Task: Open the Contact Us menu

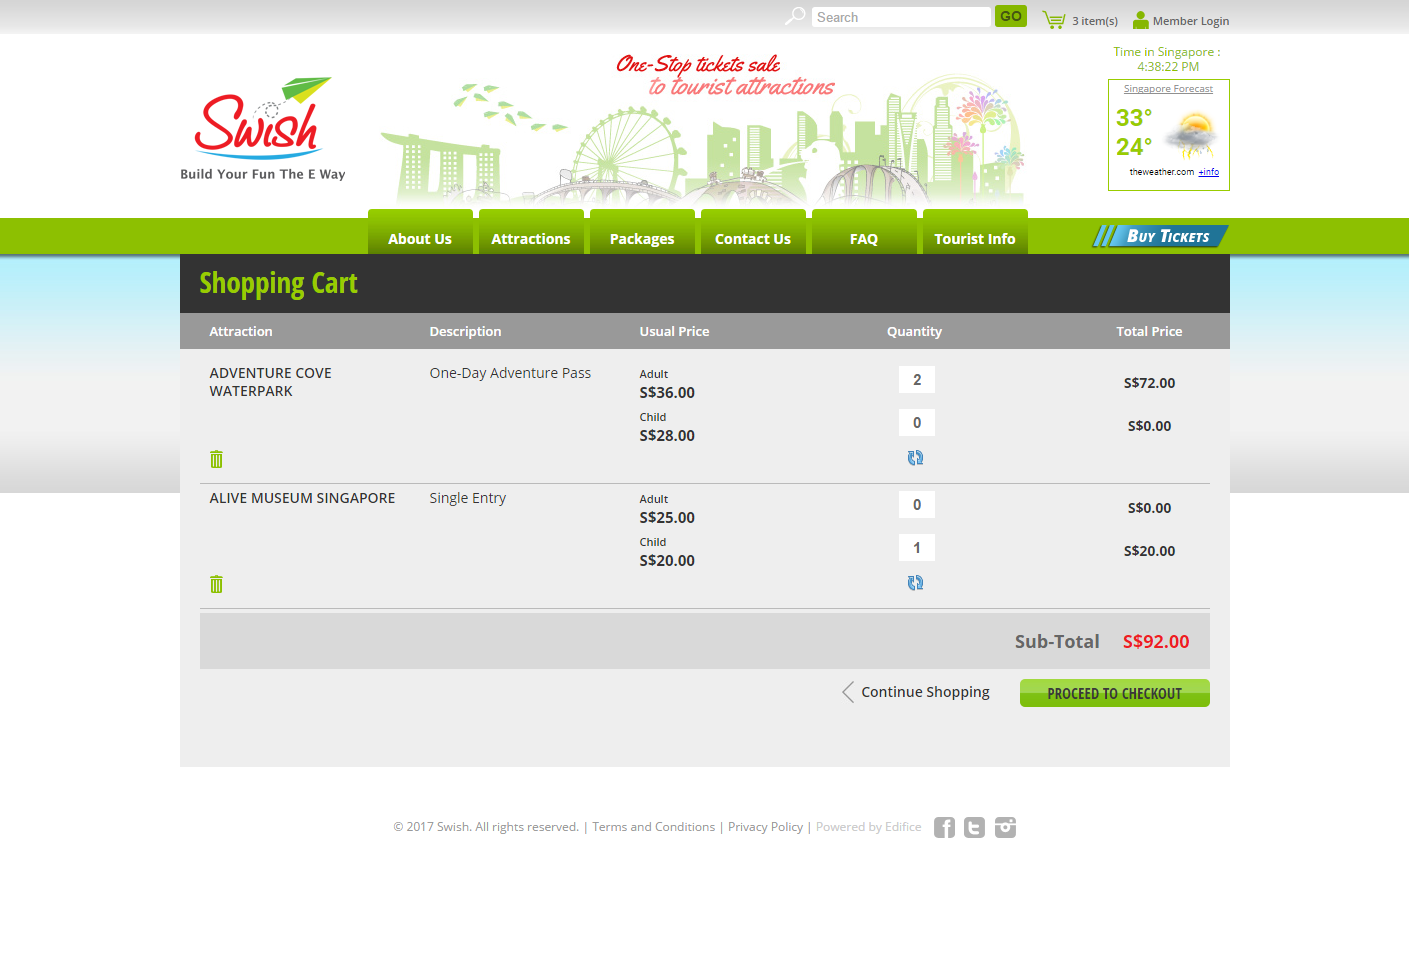Action: click(x=753, y=232)
